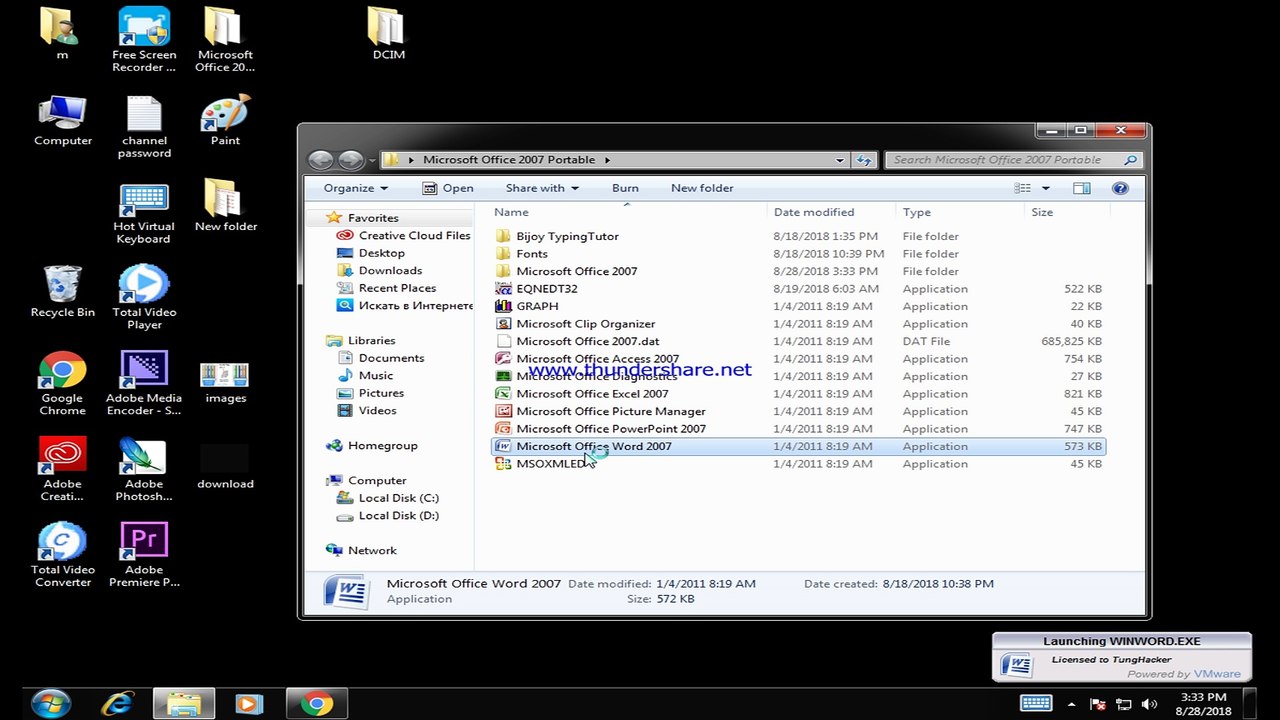Select the Adobe Premiere Pro desktop shortcut

pos(144,543)
